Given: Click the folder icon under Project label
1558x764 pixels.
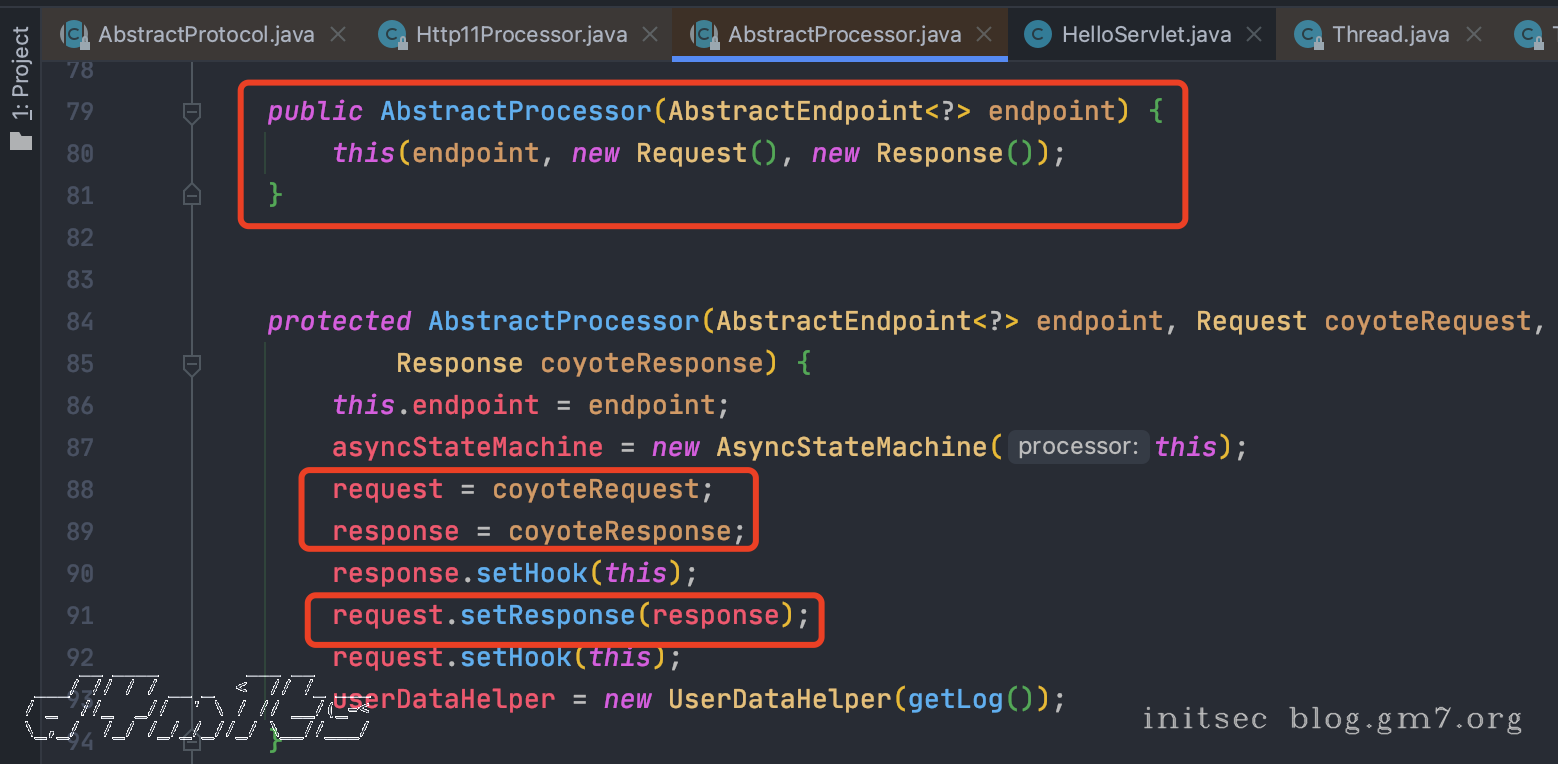Looking at the screenshot, I should coord(21,141).
